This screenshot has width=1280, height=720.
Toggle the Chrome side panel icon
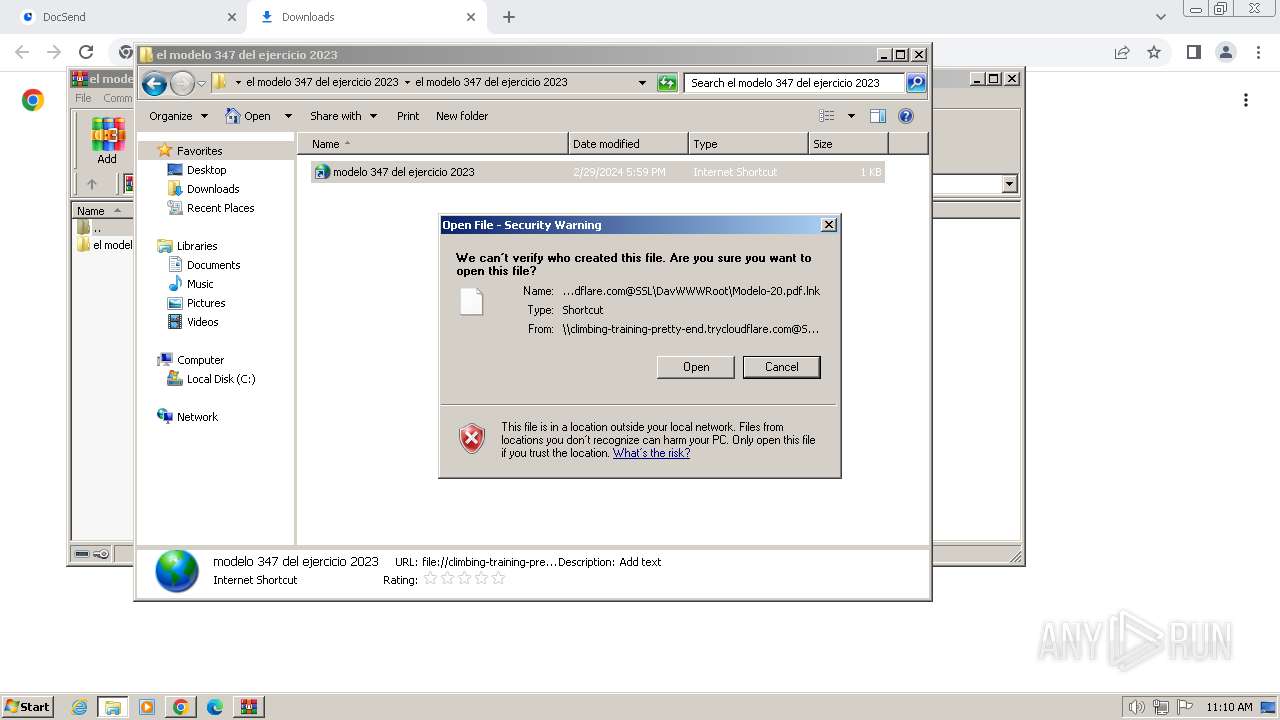click(x=1193, y=52)
